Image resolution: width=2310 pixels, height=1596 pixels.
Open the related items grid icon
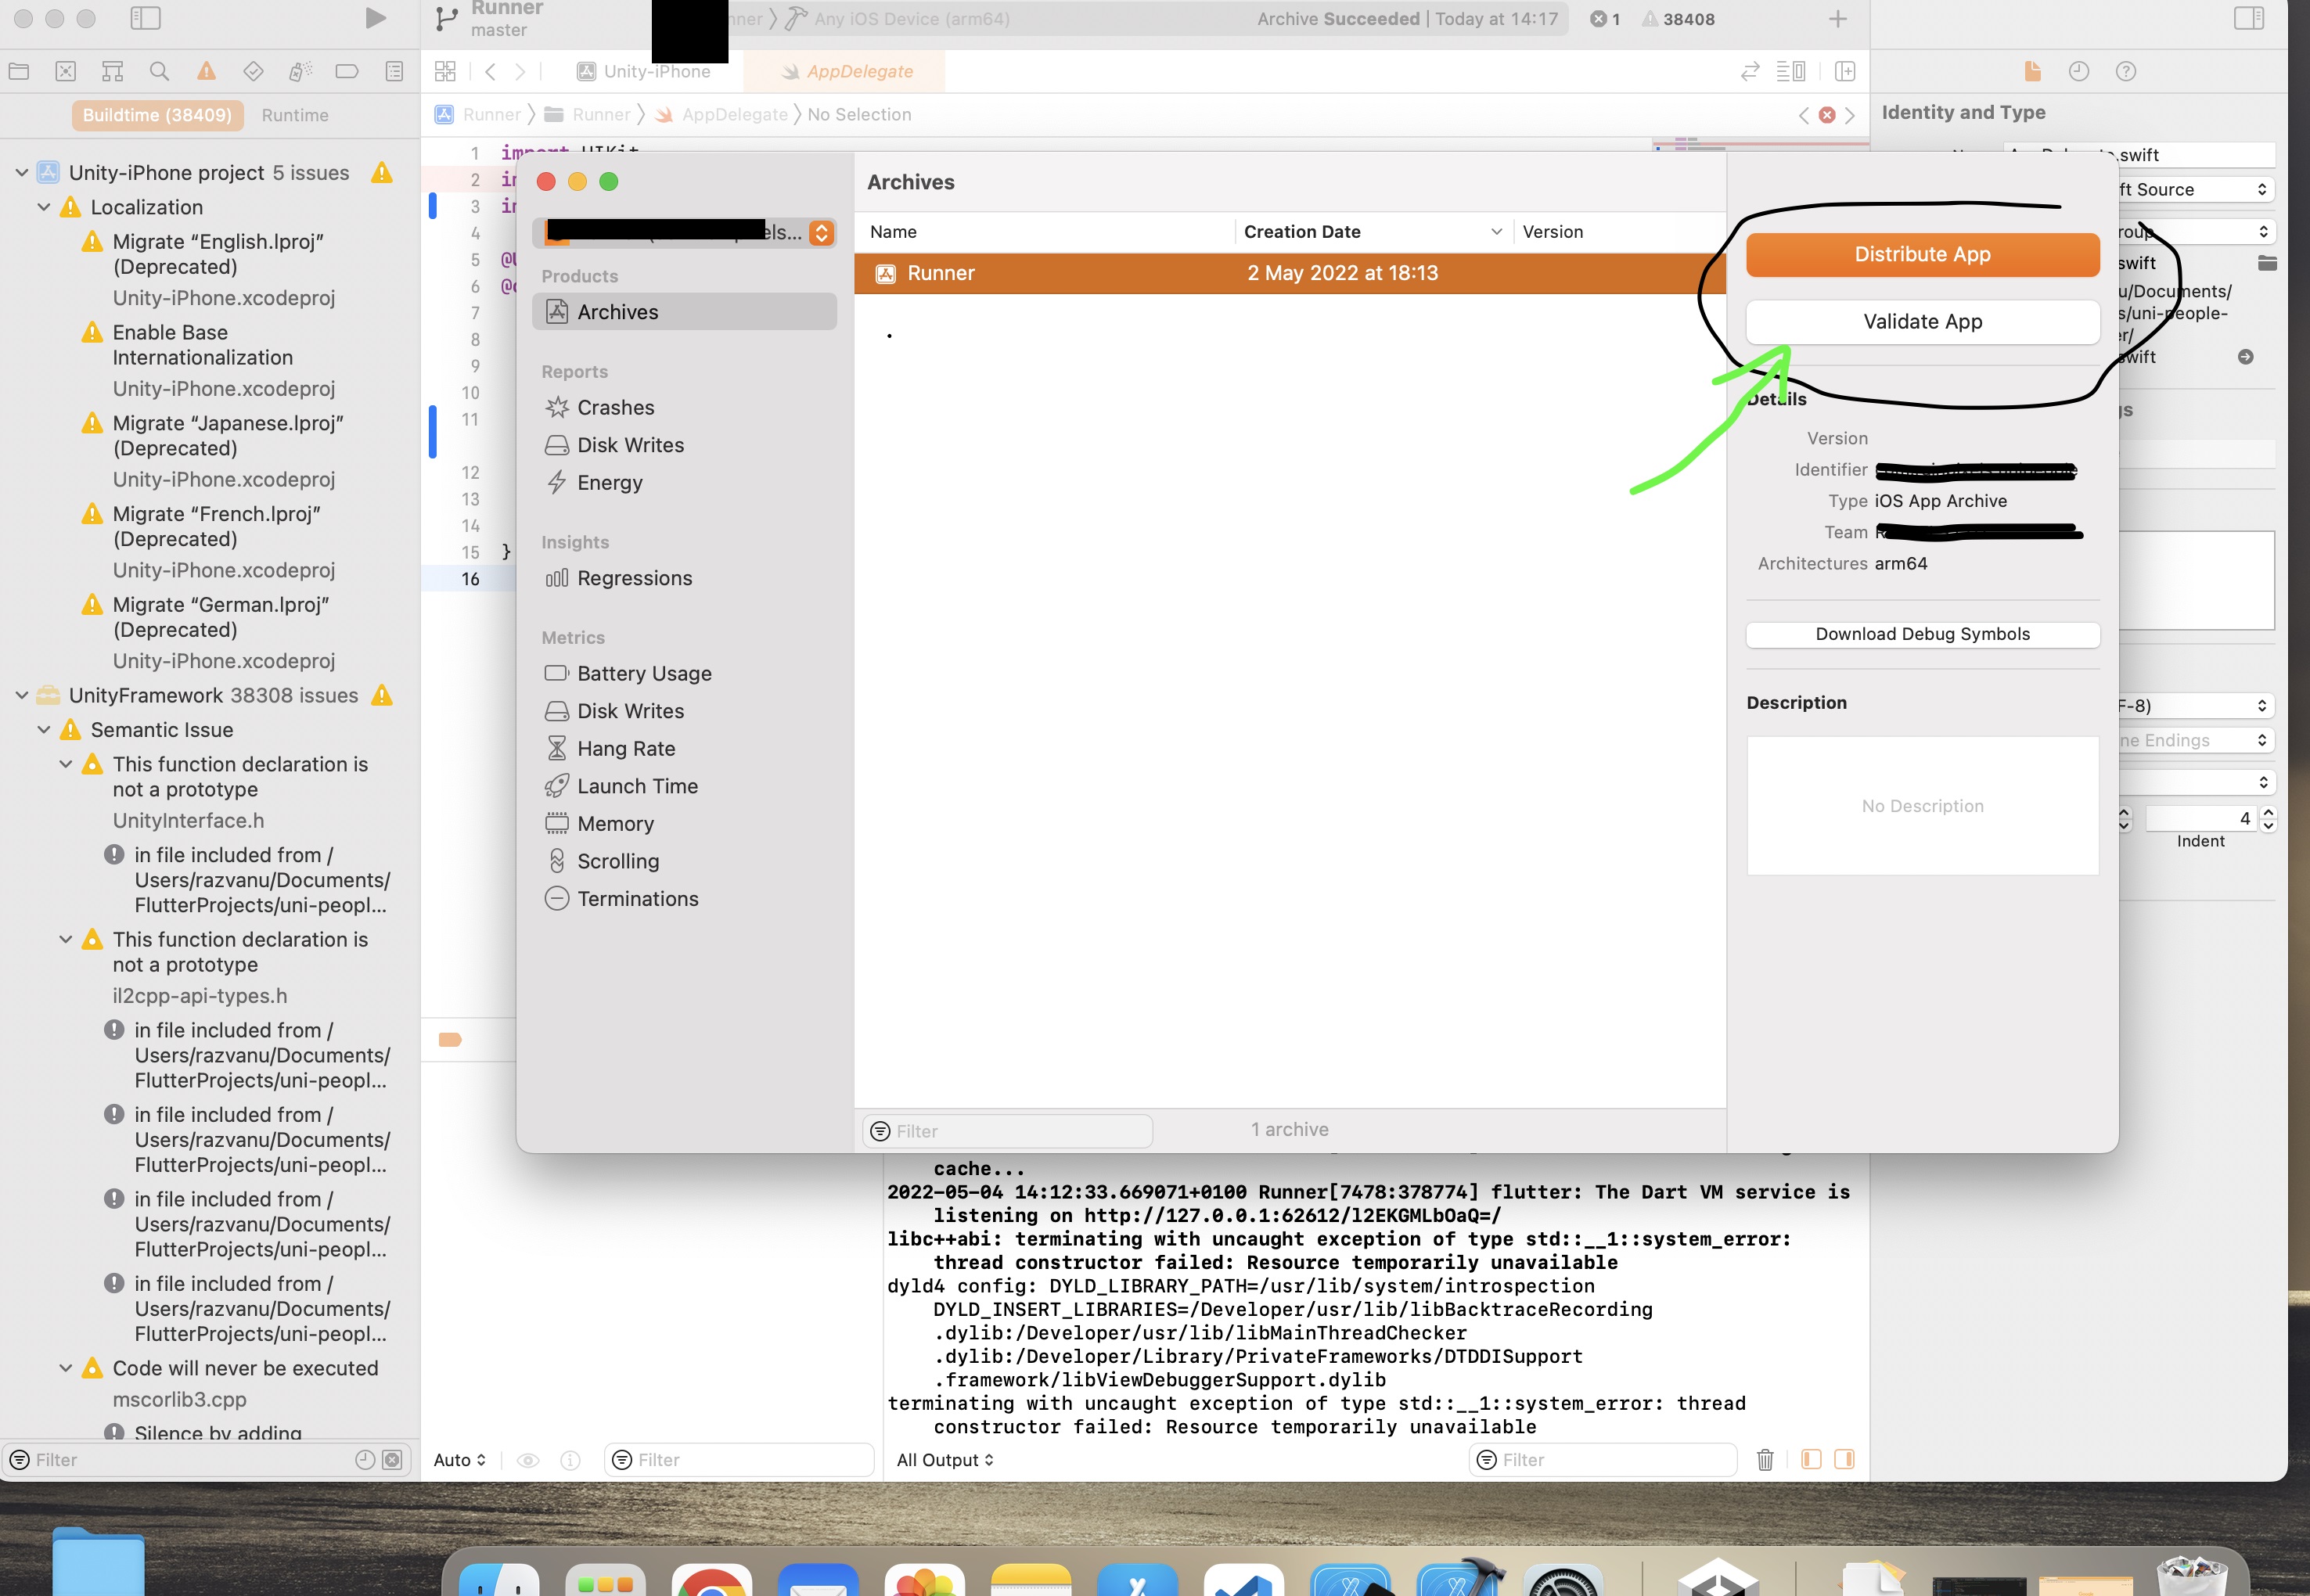(445, 71)
